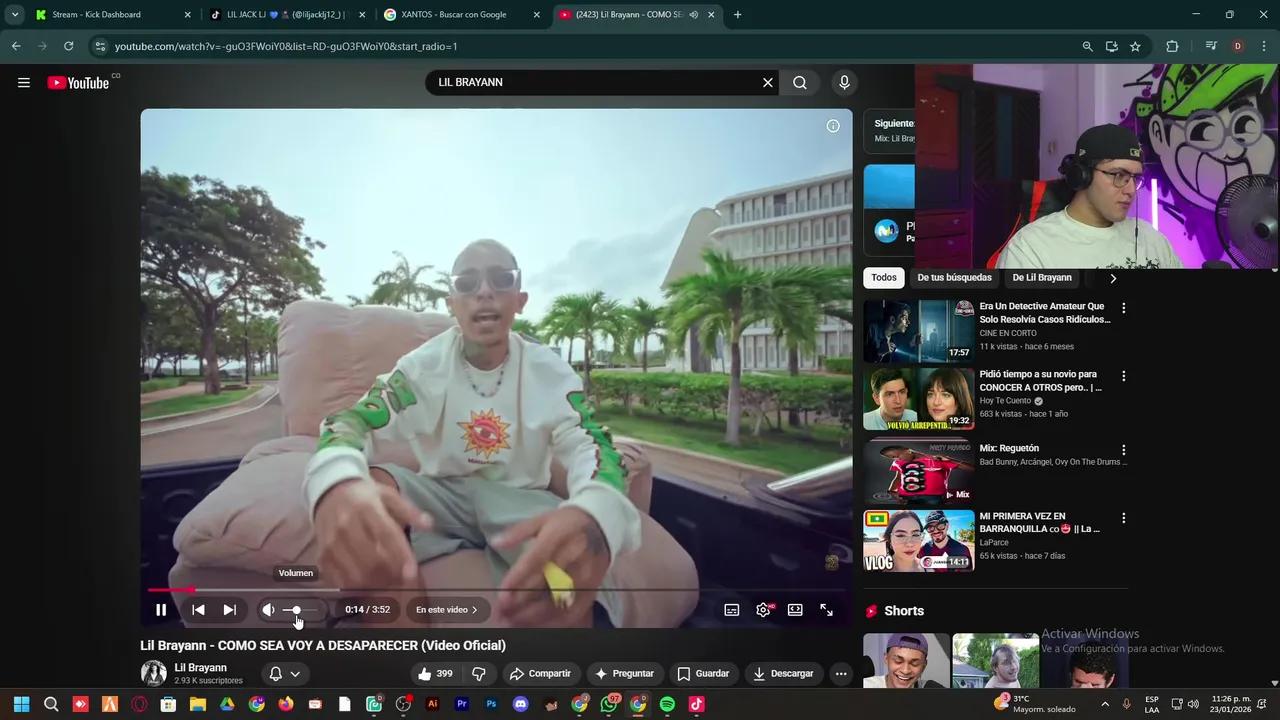
Task: Mute the video volume
Action: [x=268, y=609]
